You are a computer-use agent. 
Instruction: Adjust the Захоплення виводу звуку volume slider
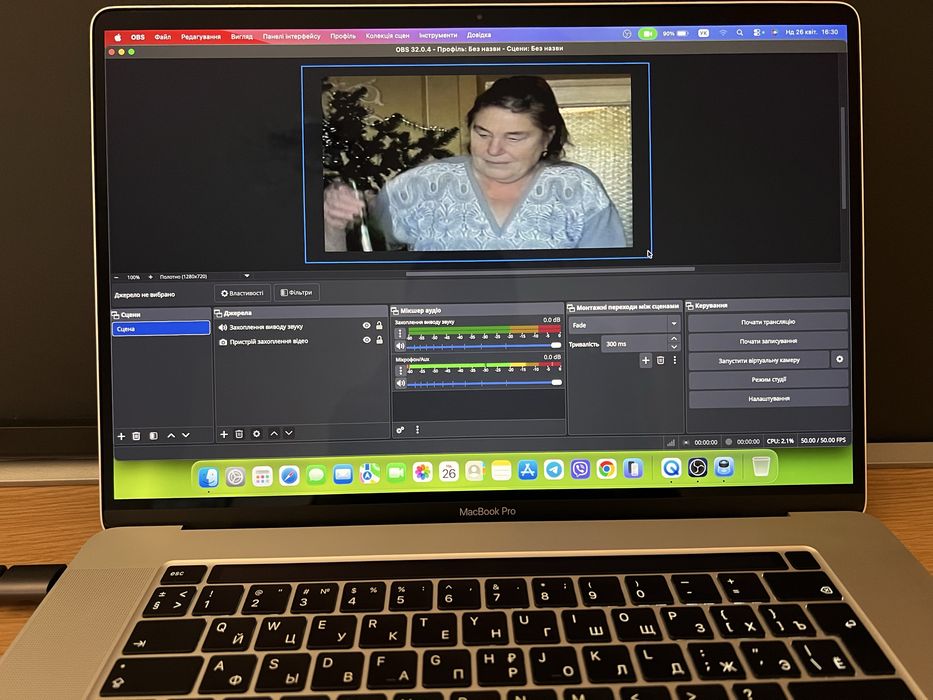(485, 345)
